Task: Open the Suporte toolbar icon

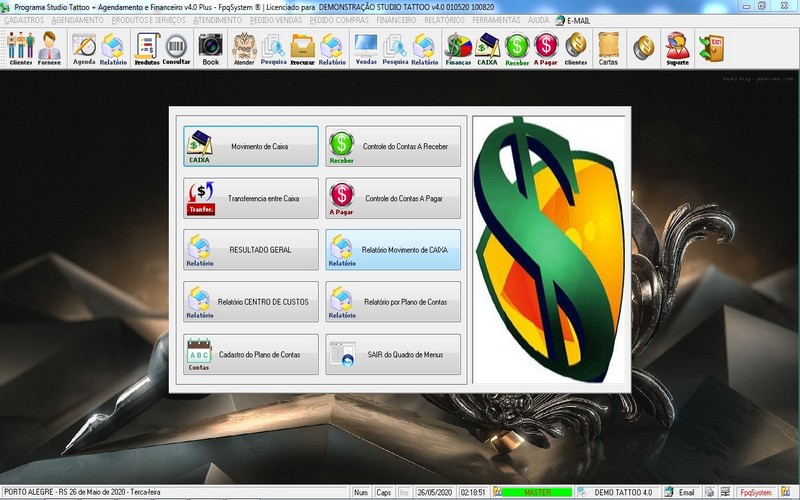Action: (677, 47)
